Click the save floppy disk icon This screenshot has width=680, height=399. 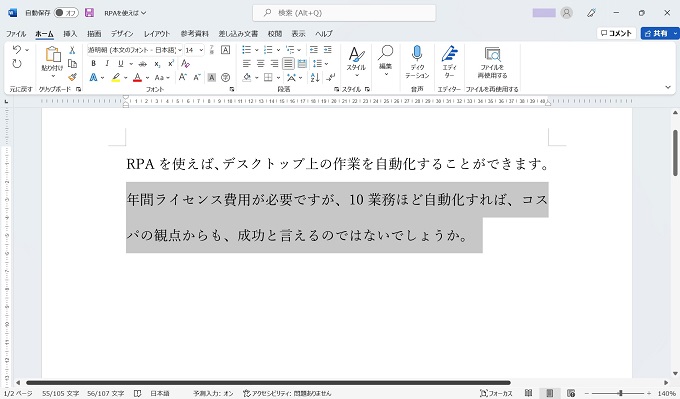[x=89, y=13]
